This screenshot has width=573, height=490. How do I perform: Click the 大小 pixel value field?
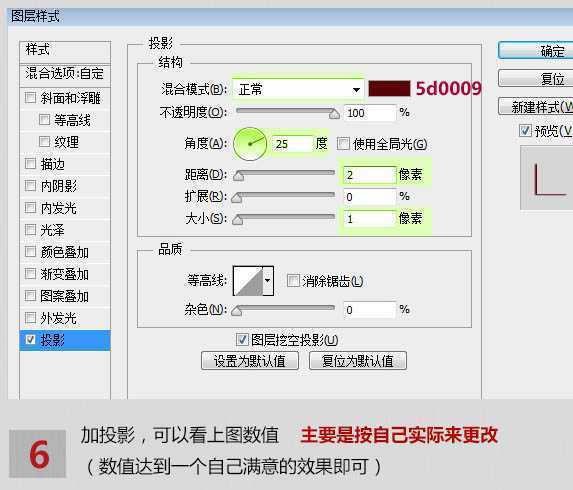click(x=369, y=219)
